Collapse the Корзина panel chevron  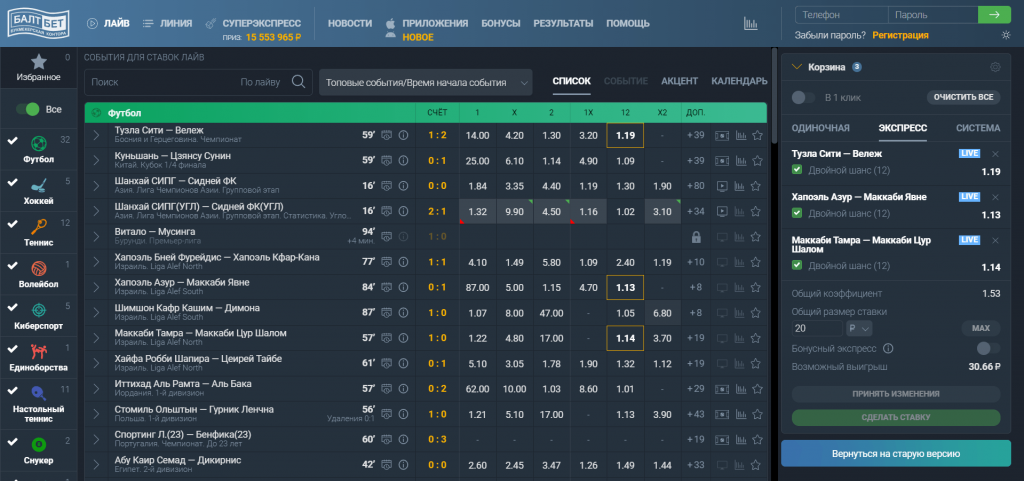click(x=796, y=67)
